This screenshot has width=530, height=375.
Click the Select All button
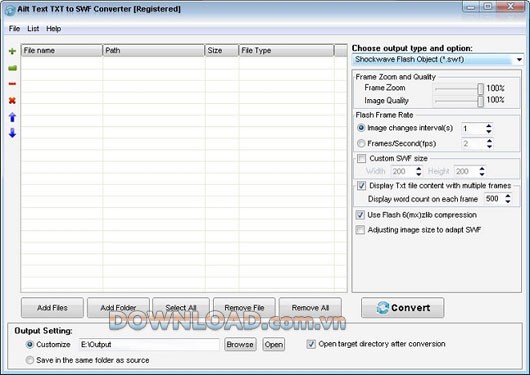pyautogui.click(x=181, y=308)
